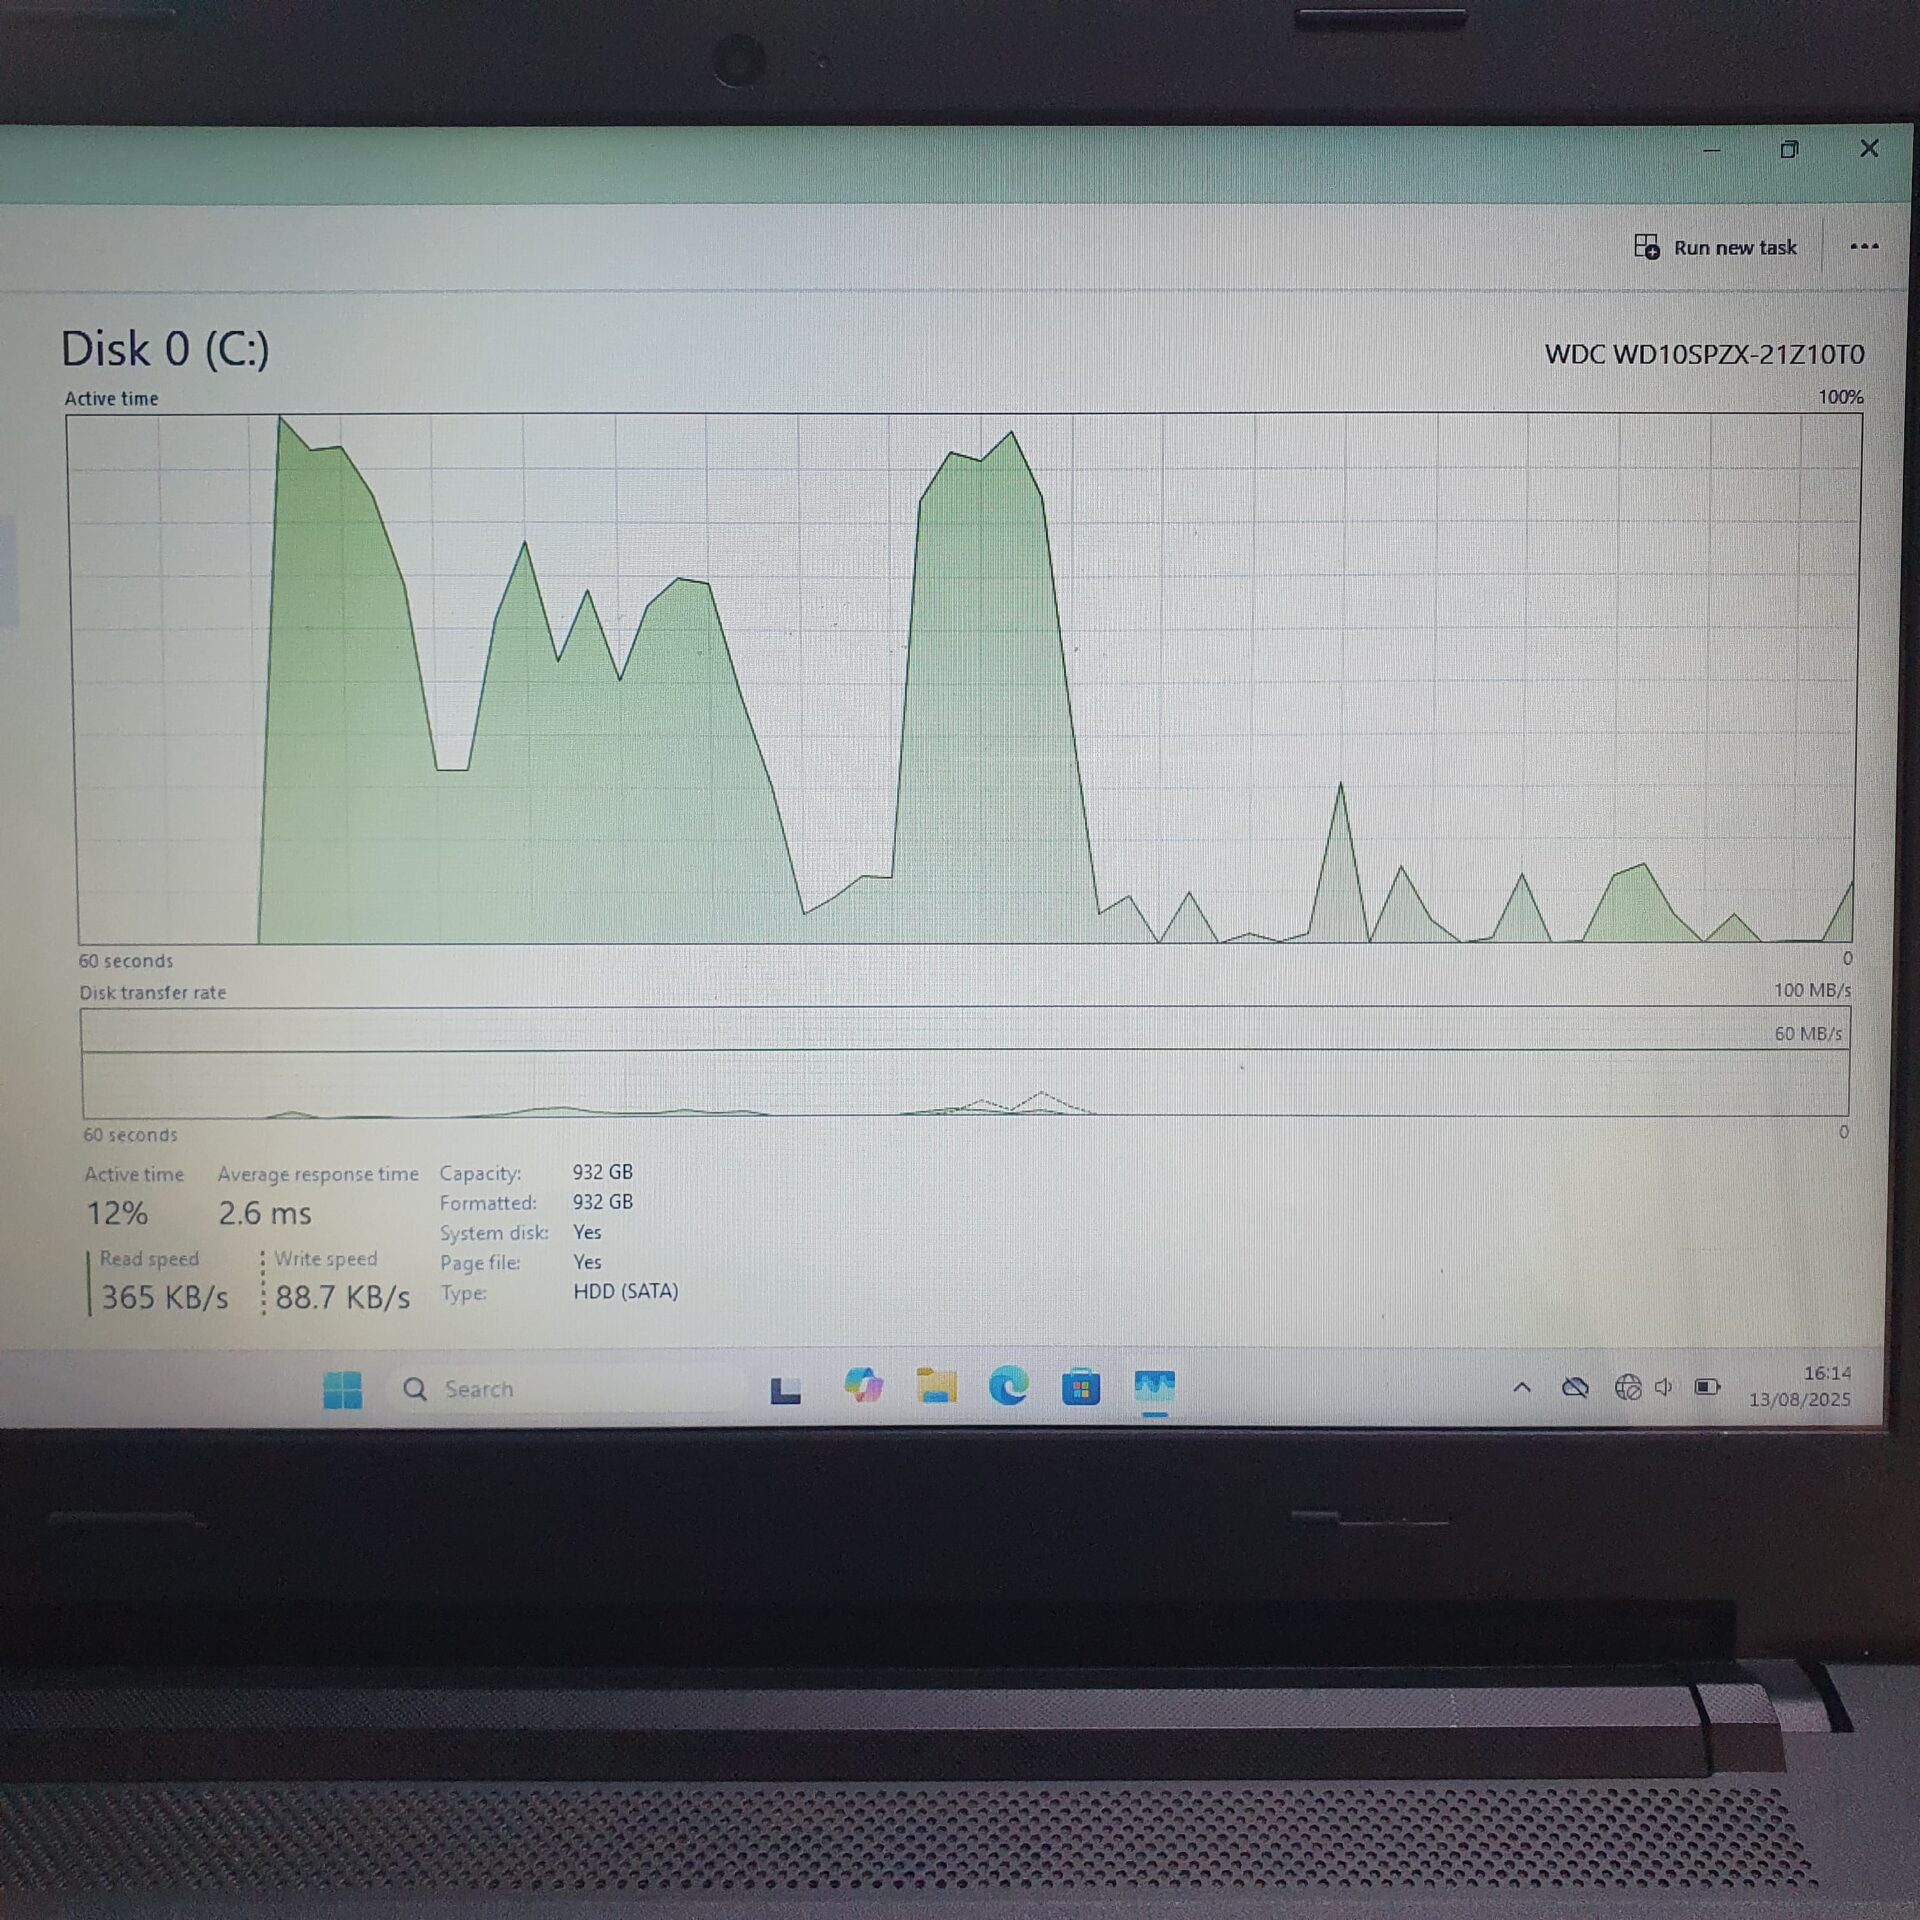Click the Task Manager taskbar icon
The width and height of the screenshot is (1920, 1920).
pos(1154,1388)
